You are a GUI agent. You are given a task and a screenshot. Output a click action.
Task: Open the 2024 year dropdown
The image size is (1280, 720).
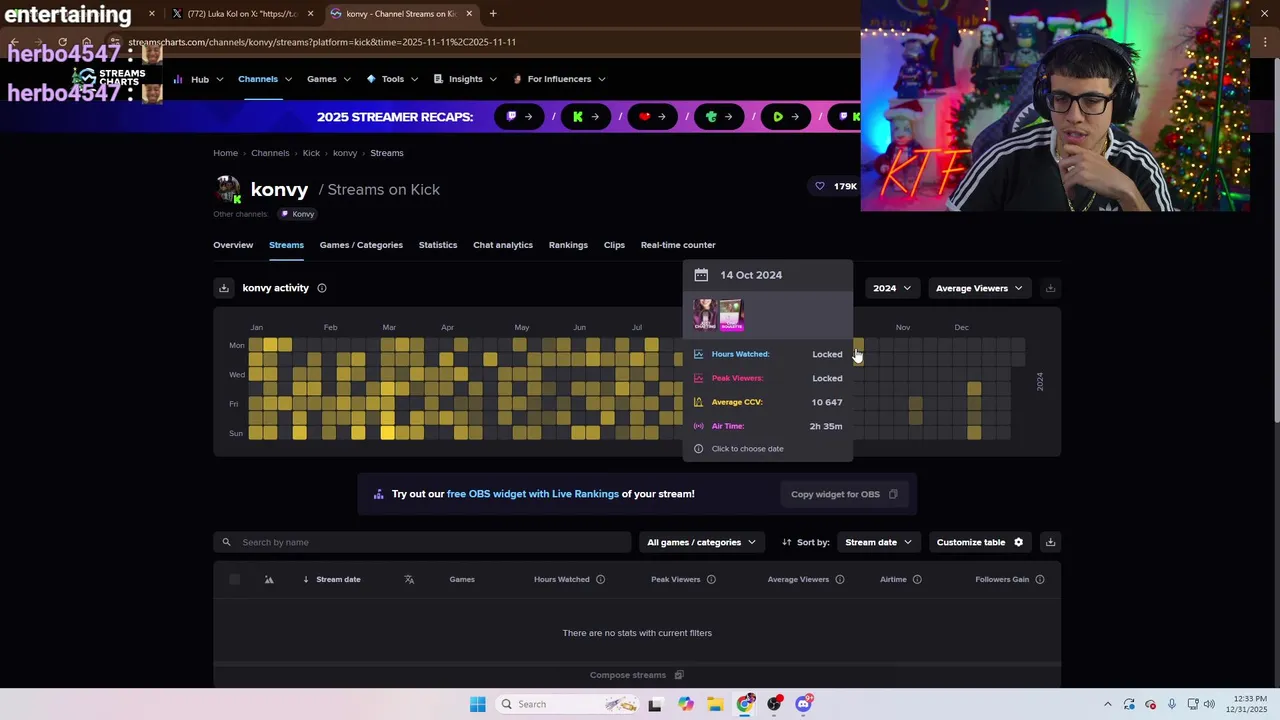891,288
